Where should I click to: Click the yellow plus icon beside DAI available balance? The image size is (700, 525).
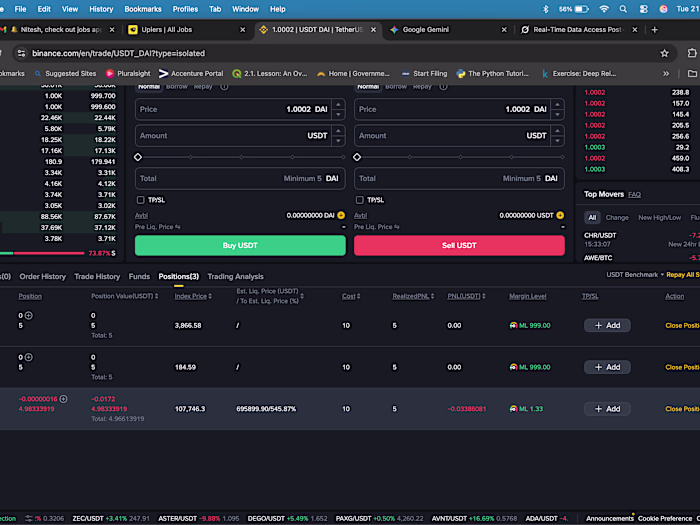(341, 215)
